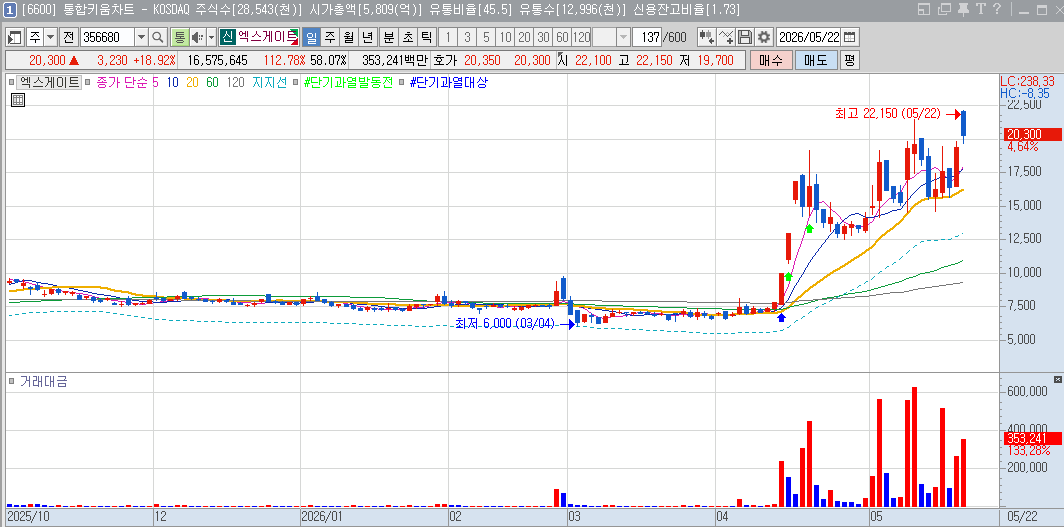The width and height of the screenshot is (1064, 527).
Task: Open stock search with magnifier icon
Action: (x=157, y=37)
